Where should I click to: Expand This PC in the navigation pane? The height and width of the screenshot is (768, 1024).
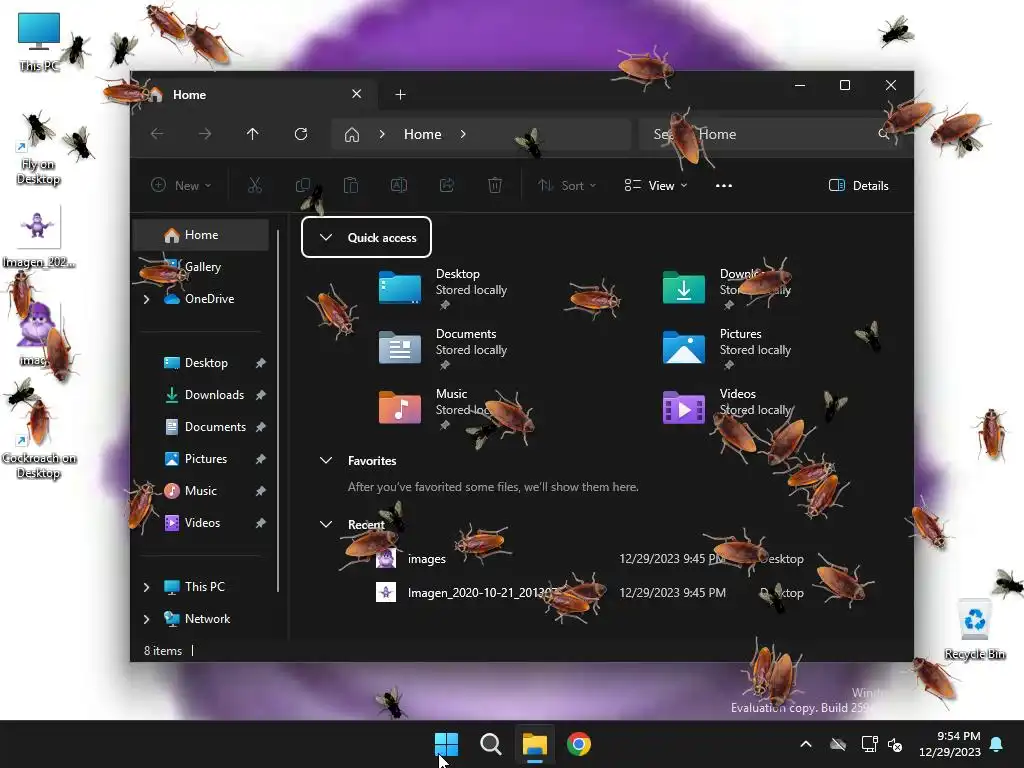[x=146, y=587]
